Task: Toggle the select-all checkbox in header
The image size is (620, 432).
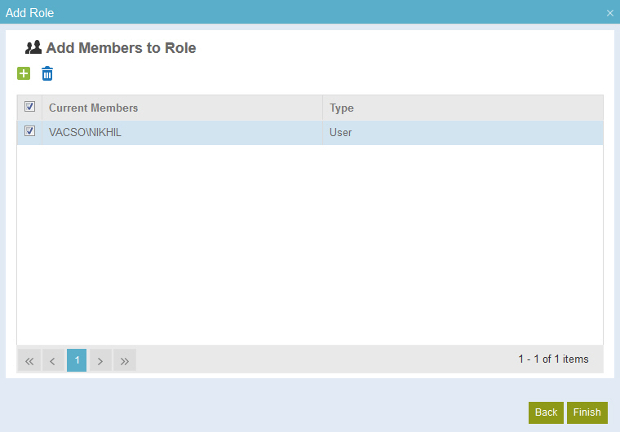Action: pos(30,107)
